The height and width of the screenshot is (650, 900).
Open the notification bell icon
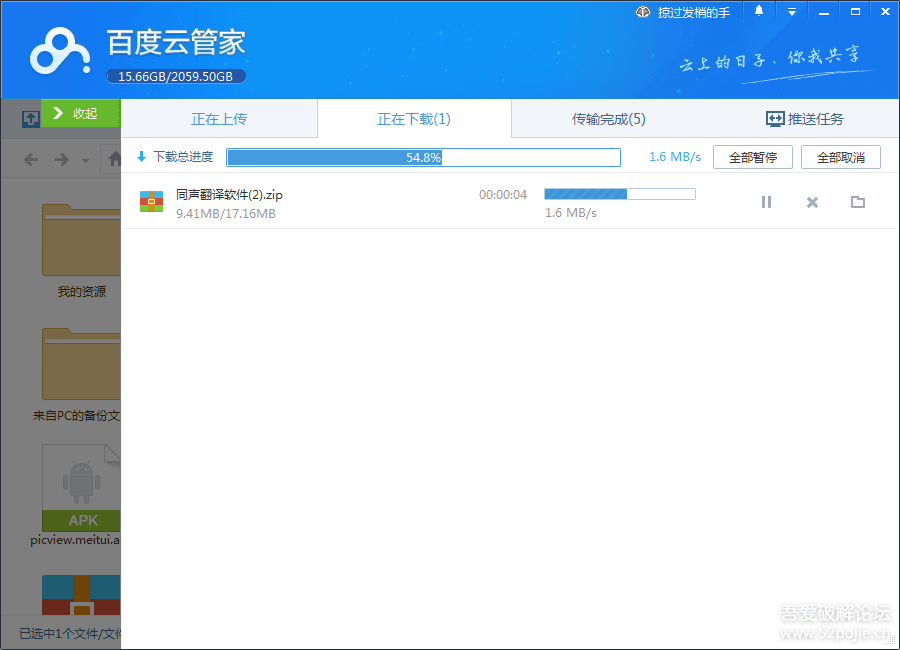759,11
